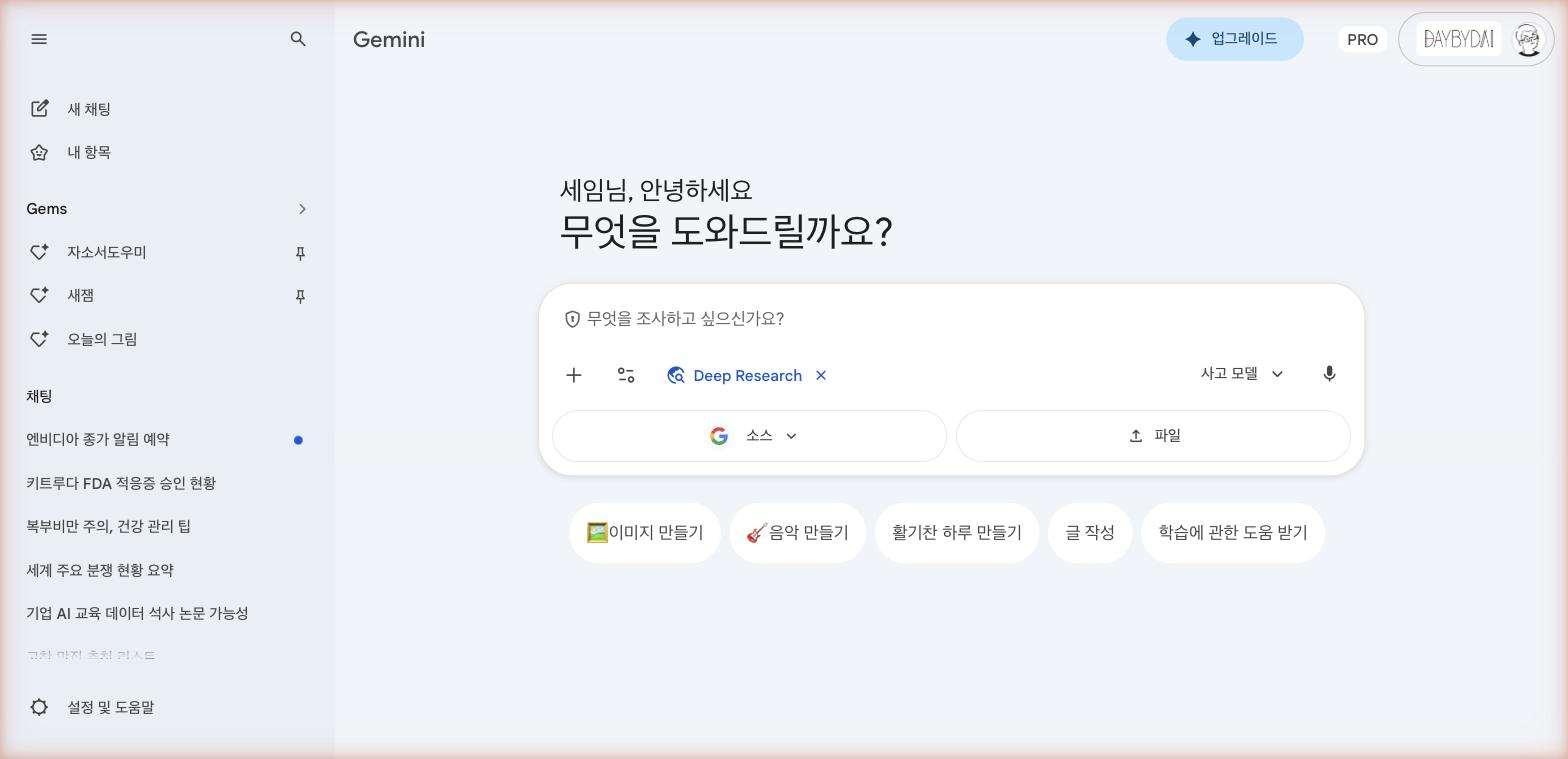Open chat 엔비디아 종가 알림 예약
The height and width of the screenshot is (759, 1568).
pos(98,440)
